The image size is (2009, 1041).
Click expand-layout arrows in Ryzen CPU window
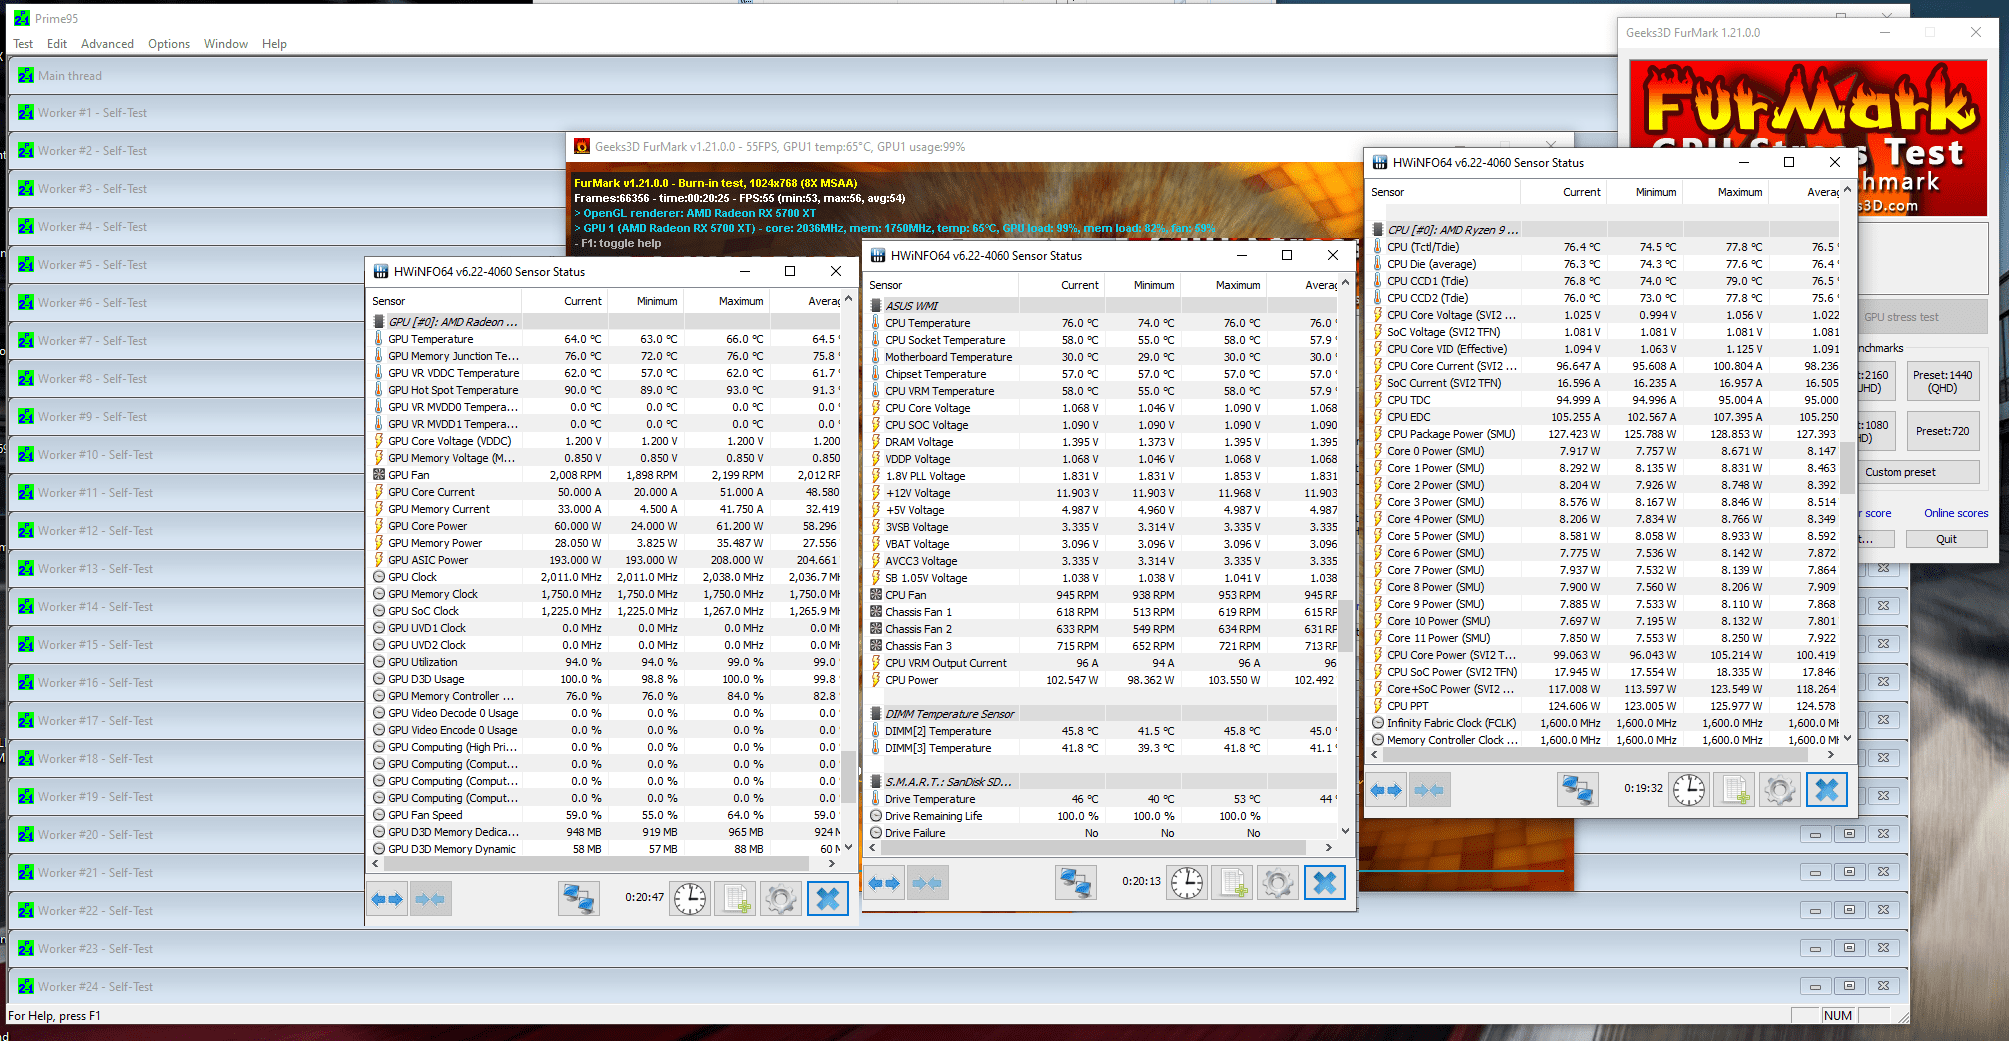point(1386,790)
